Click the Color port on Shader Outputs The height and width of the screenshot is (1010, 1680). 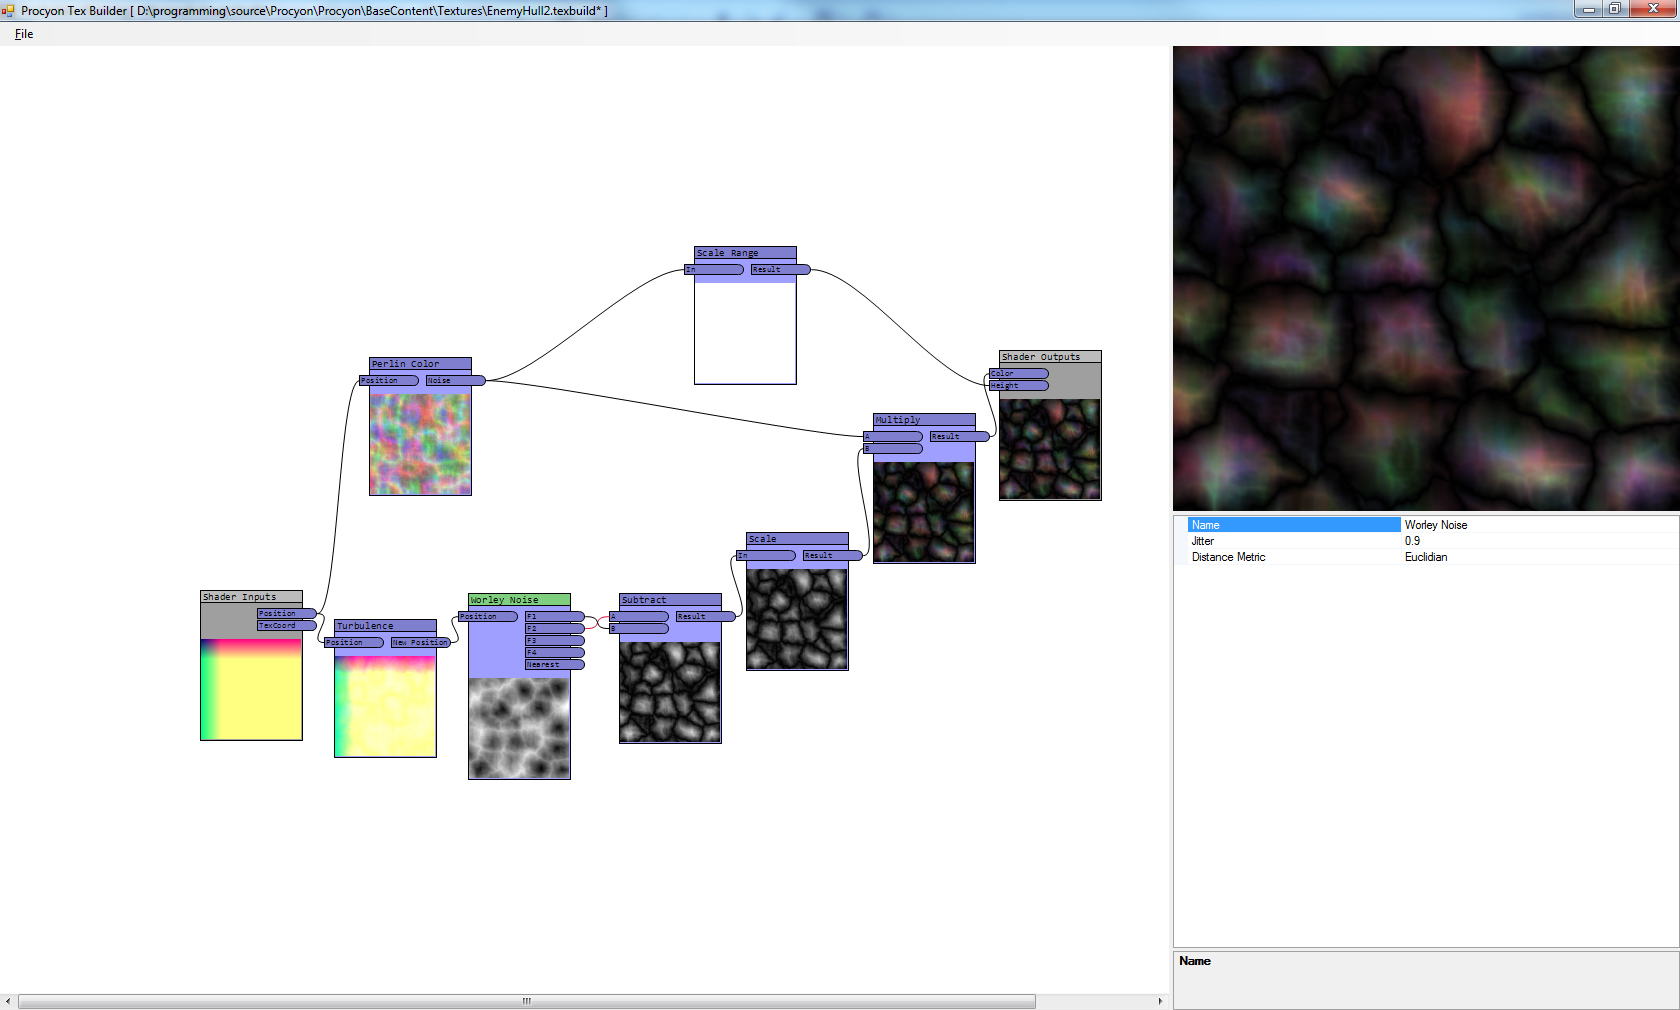(1018, 373)
